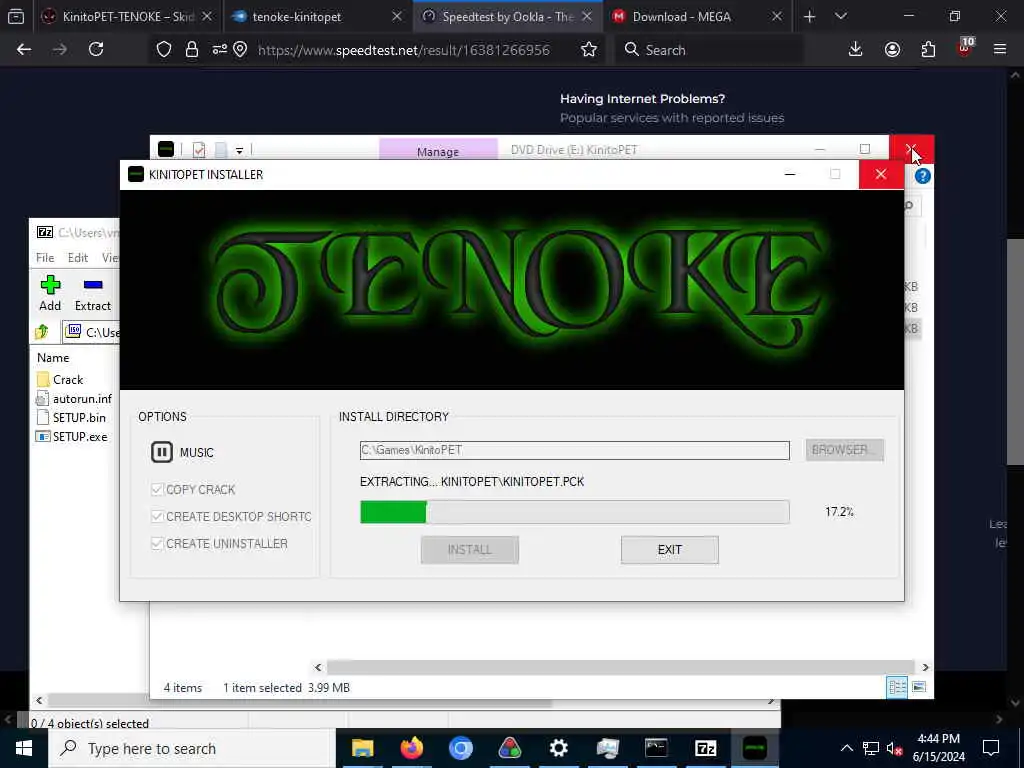Open Firefox from the taskbar
The image size is (1024, 768).
point(411,748)
